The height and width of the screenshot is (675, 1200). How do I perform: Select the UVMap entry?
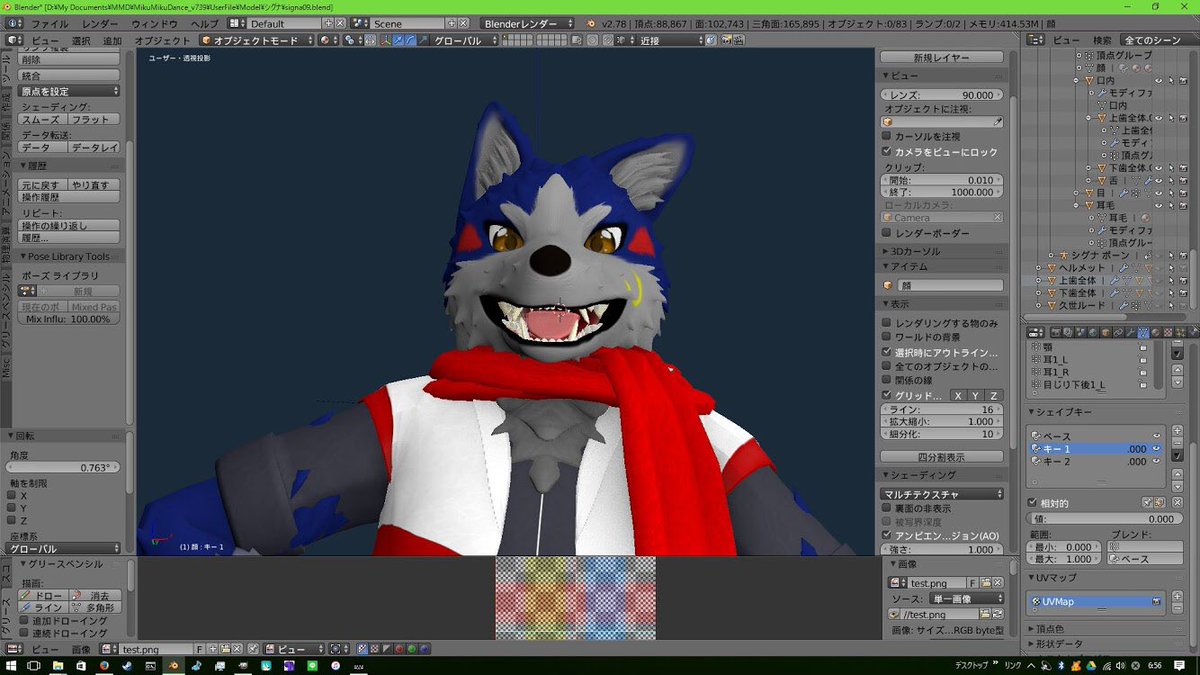click(1095, 601)
